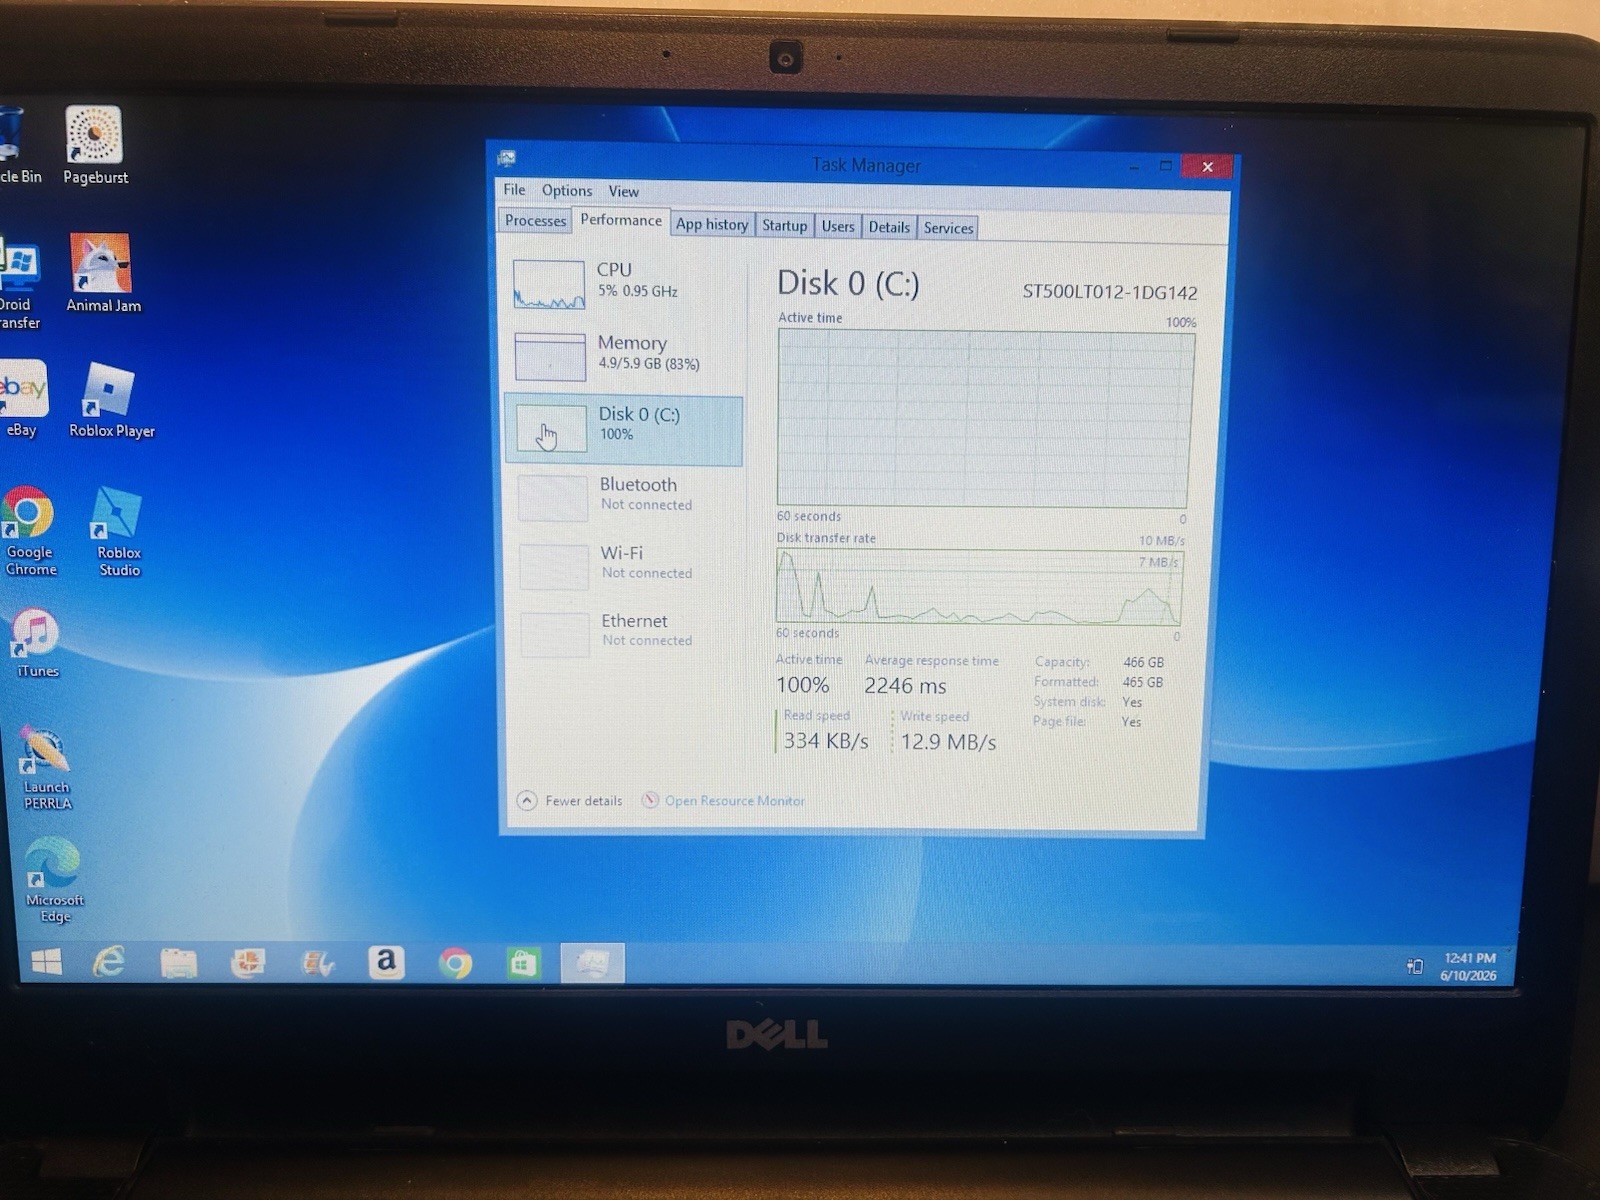Screen dimensions: 1600x1200
Task: Open the Amazon taskbar icon
Action: click(386, 962)
